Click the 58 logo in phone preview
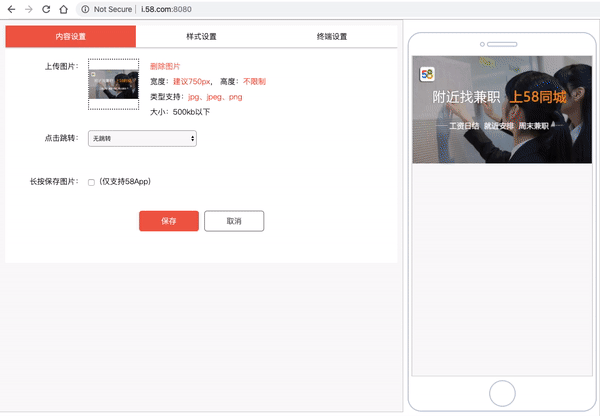This screenshot has width=600, height=416. point(427,74)
